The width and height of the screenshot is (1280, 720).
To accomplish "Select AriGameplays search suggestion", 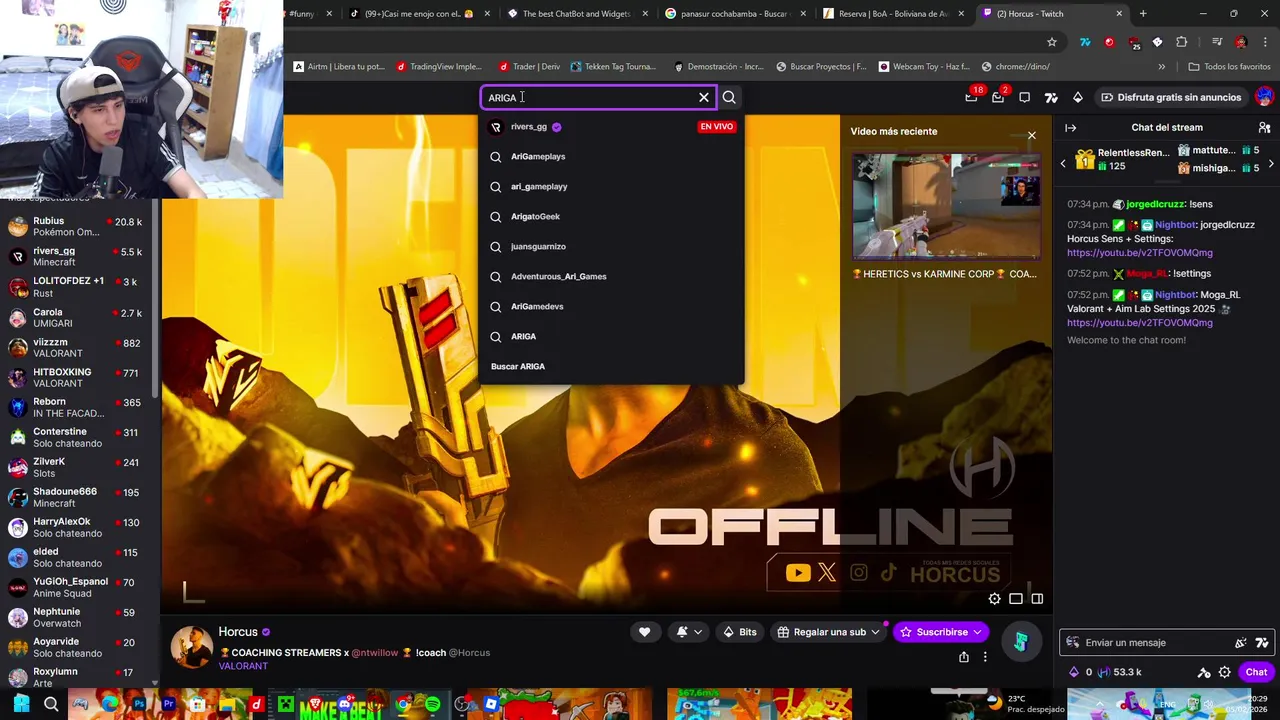I will [612, 157].
